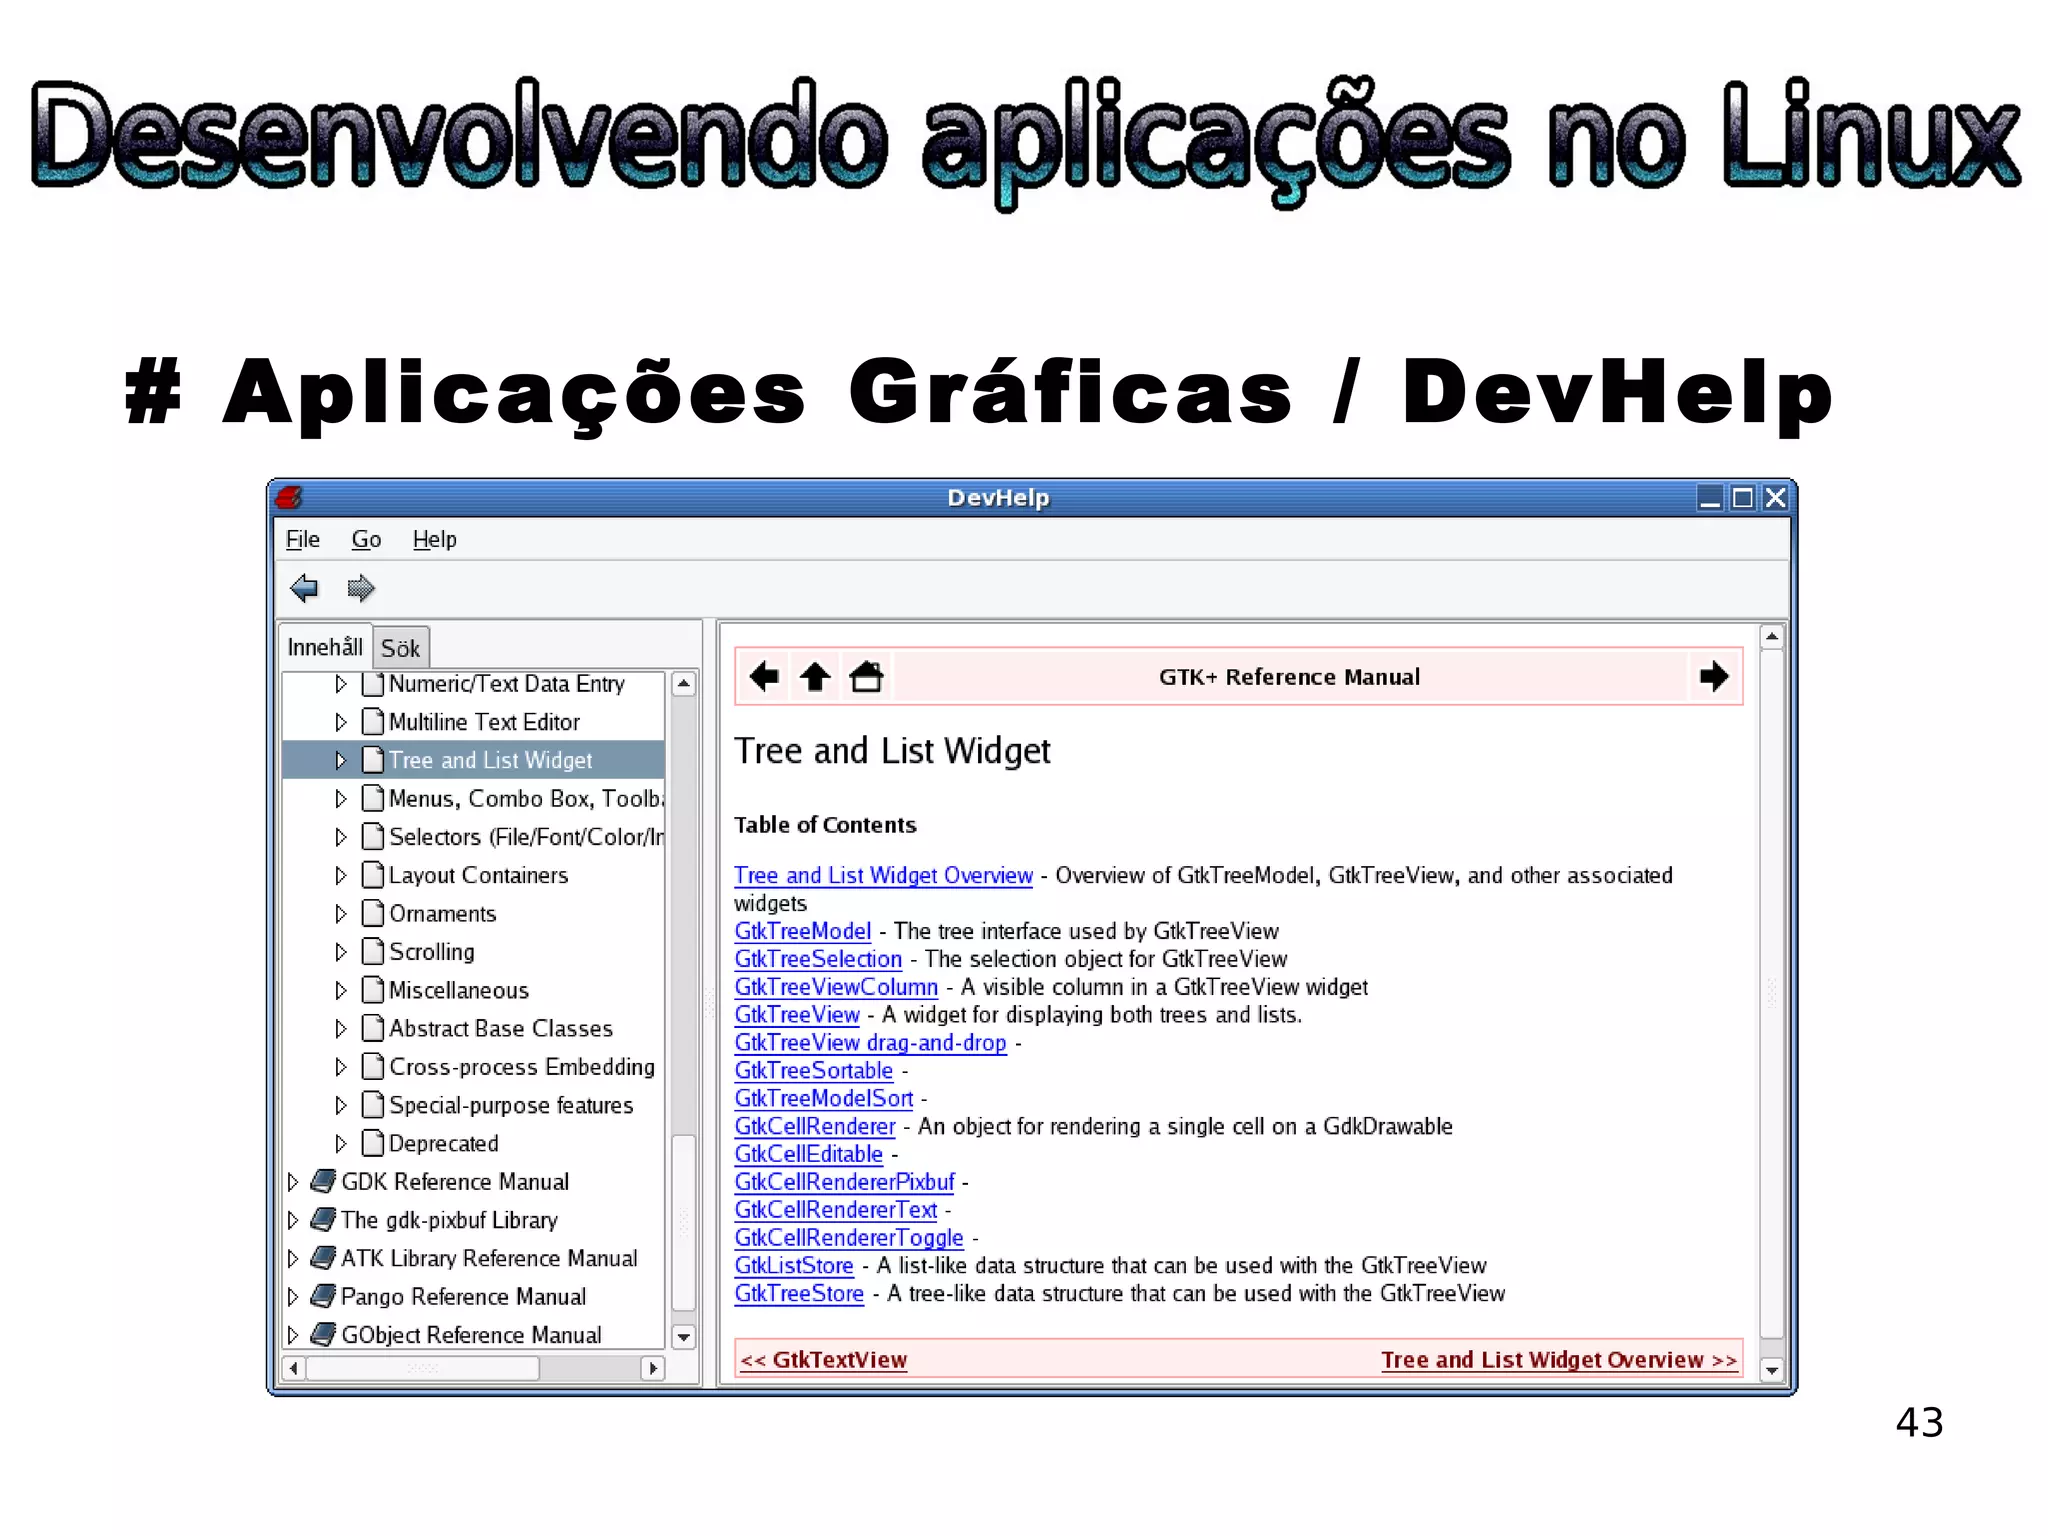Click the page icon beside Layout Containers
The height and width of the screenshot is (1536, 2048).
(373, 875)
